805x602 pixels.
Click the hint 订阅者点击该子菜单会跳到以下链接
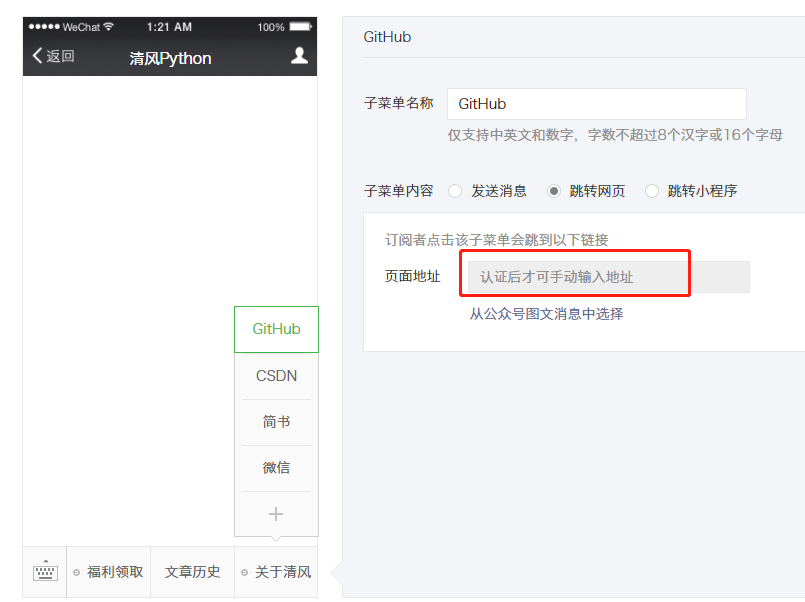pos(496,240)
